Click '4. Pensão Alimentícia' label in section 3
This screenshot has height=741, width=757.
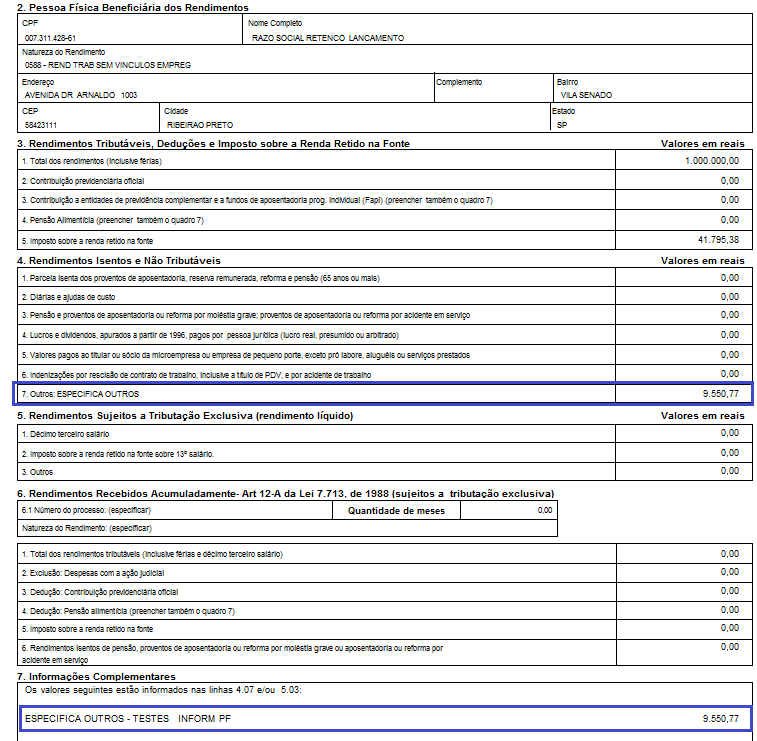pos(113,220)
